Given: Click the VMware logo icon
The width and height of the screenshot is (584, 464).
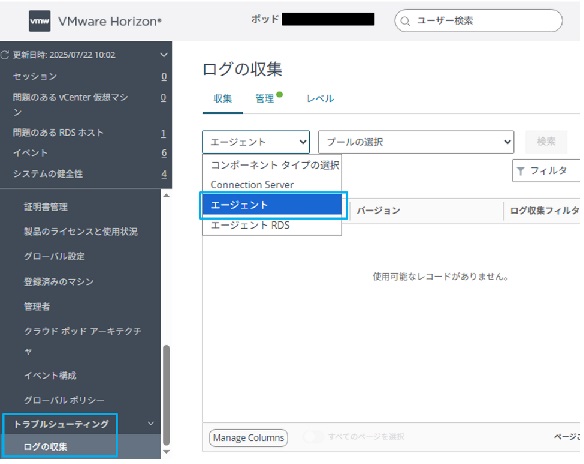Looking at the screenshot, I should click(x=39, y=21).
